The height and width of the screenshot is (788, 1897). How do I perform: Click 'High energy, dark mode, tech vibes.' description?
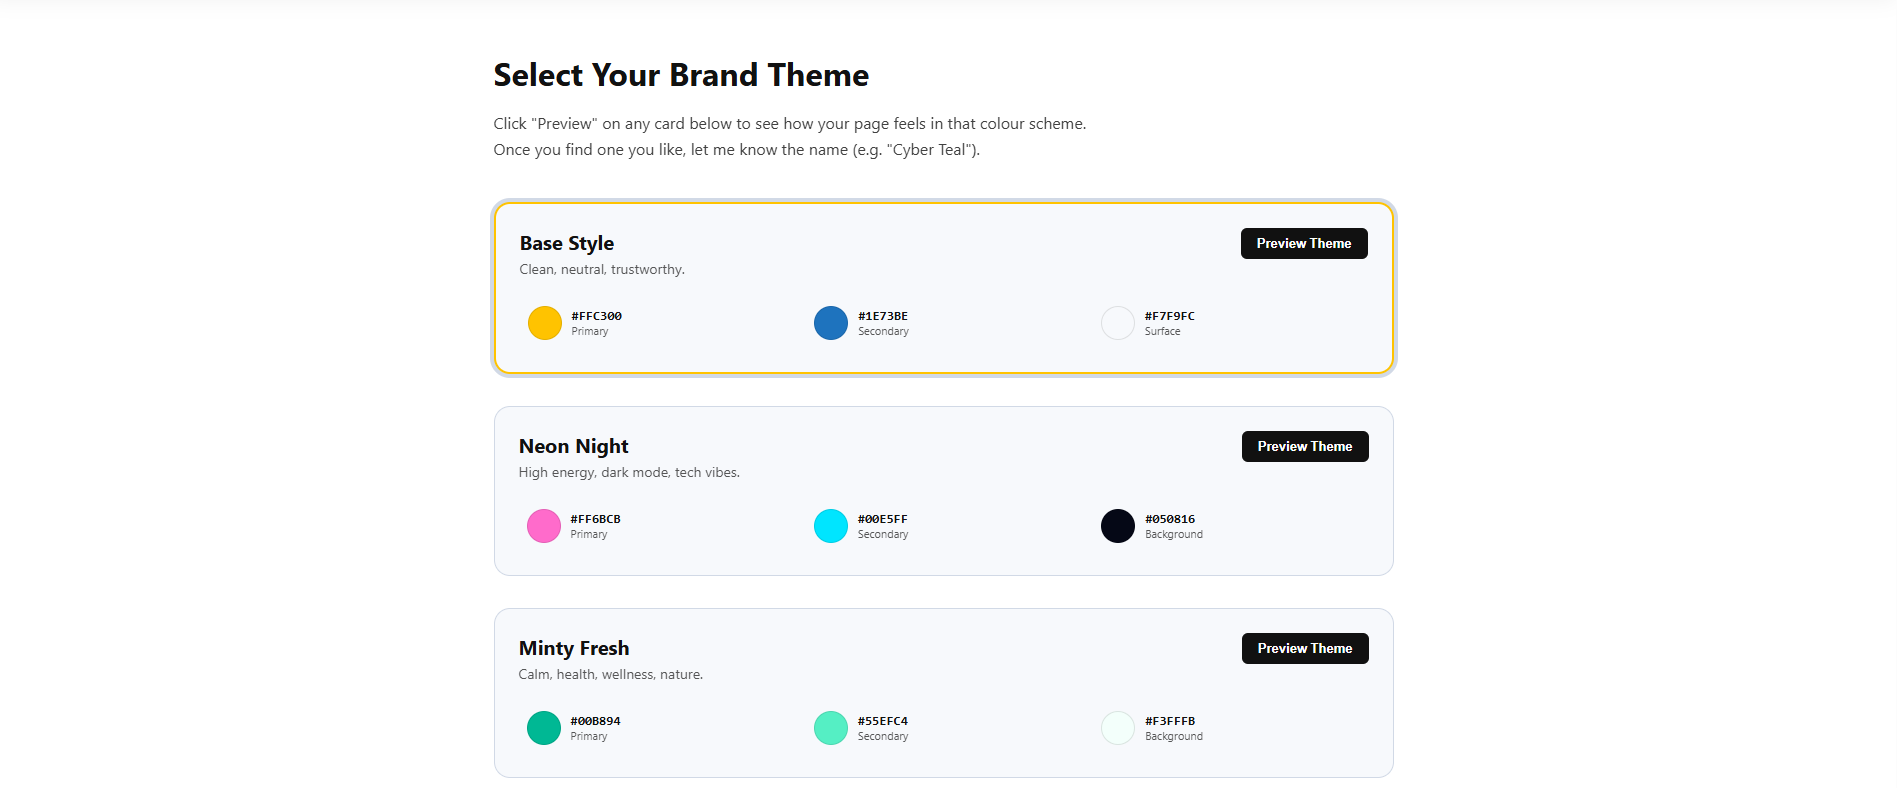pos(629,473)
